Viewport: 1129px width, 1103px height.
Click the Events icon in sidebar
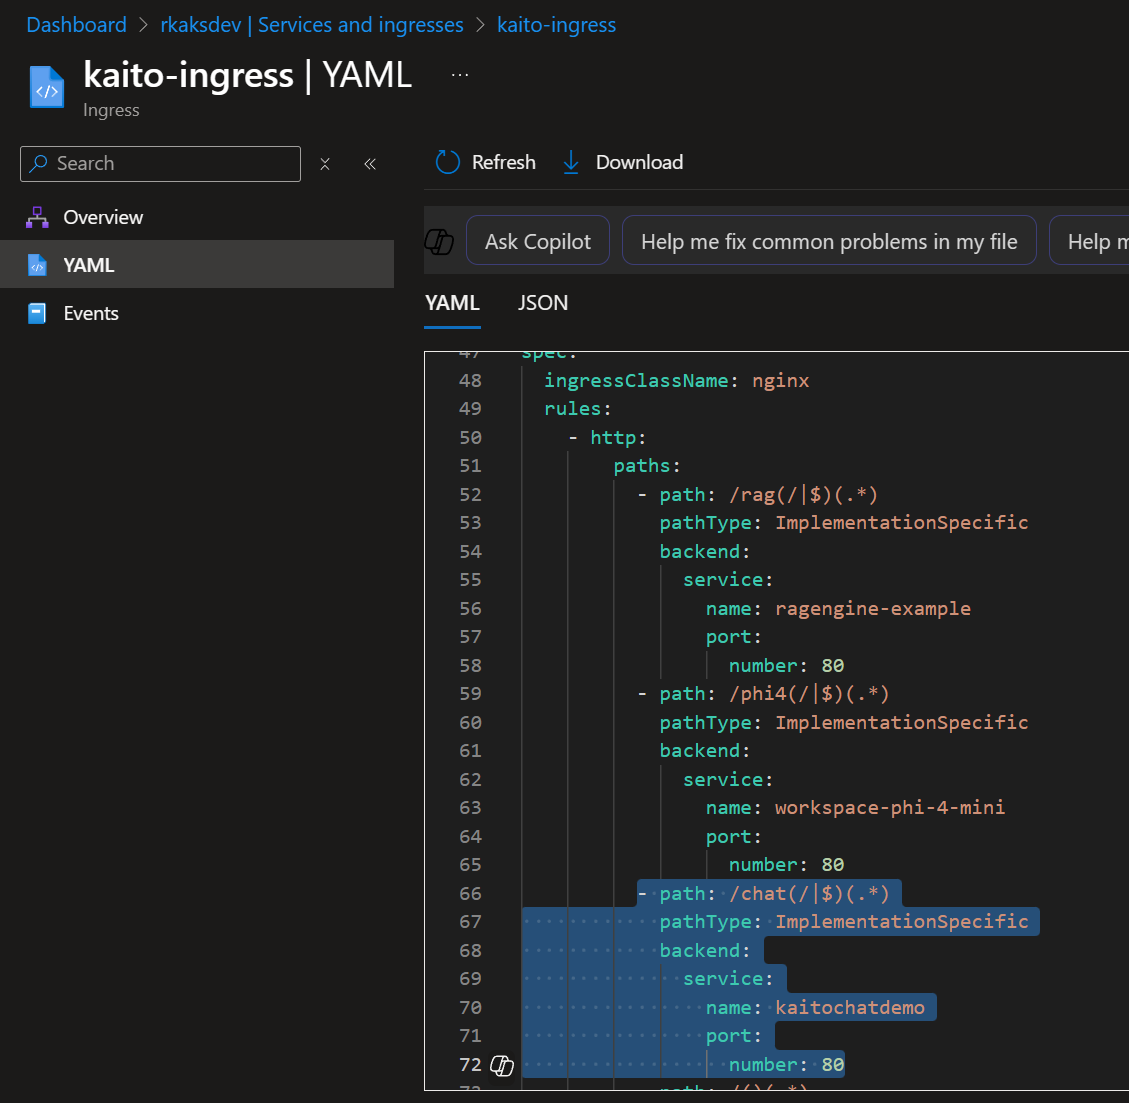38,313
